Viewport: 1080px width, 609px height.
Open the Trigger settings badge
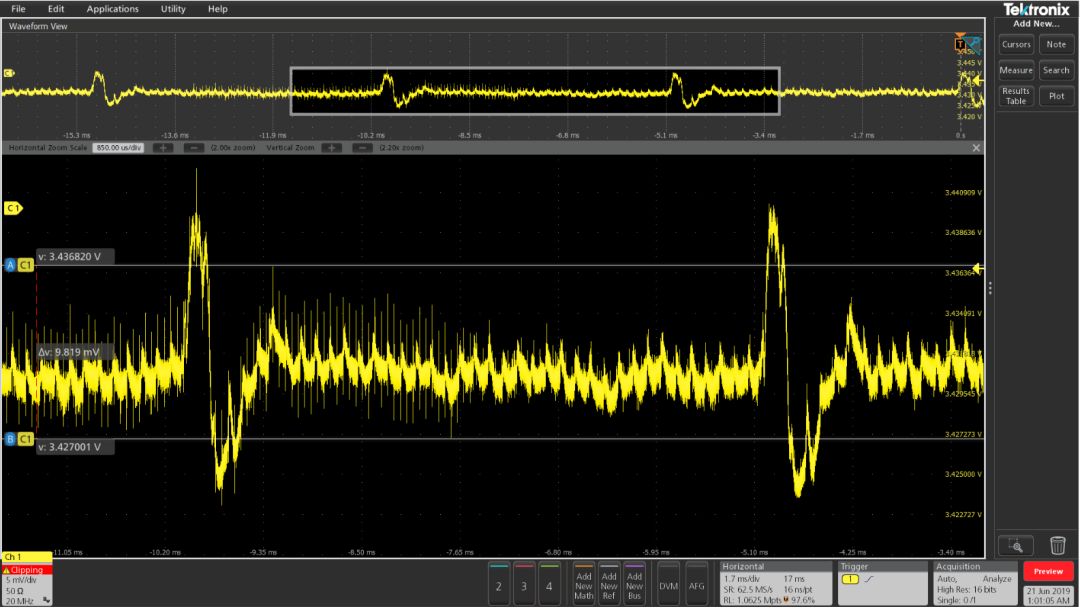(x=882, y=583)
